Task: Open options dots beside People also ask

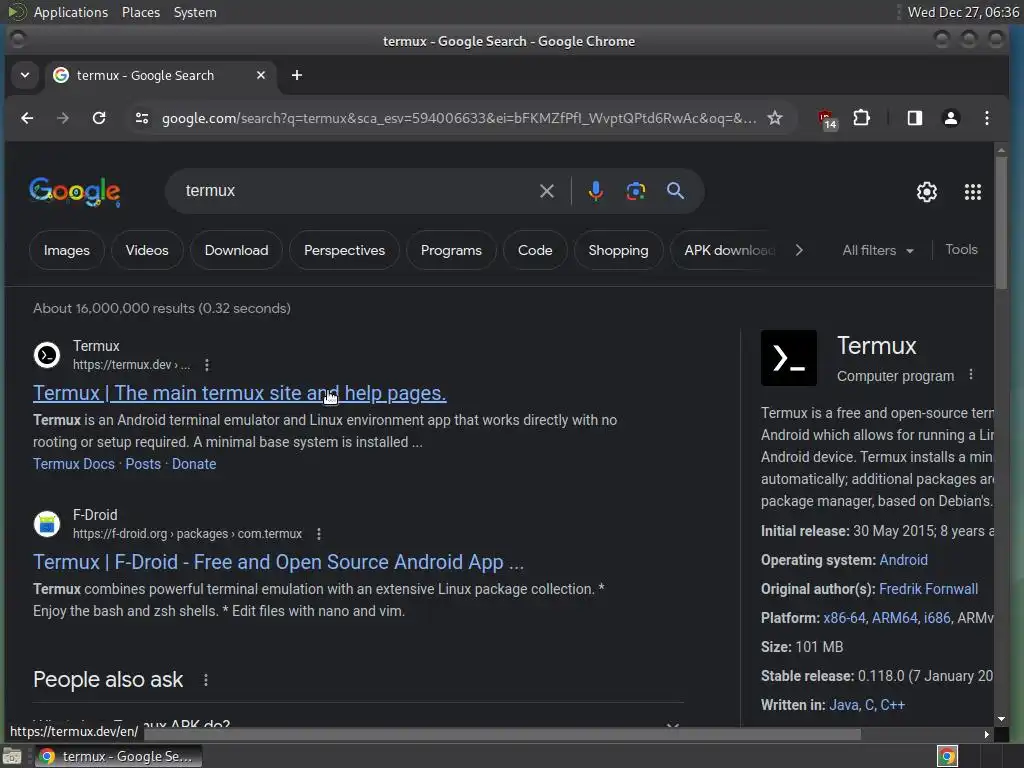Action: [x=206, y=680]
